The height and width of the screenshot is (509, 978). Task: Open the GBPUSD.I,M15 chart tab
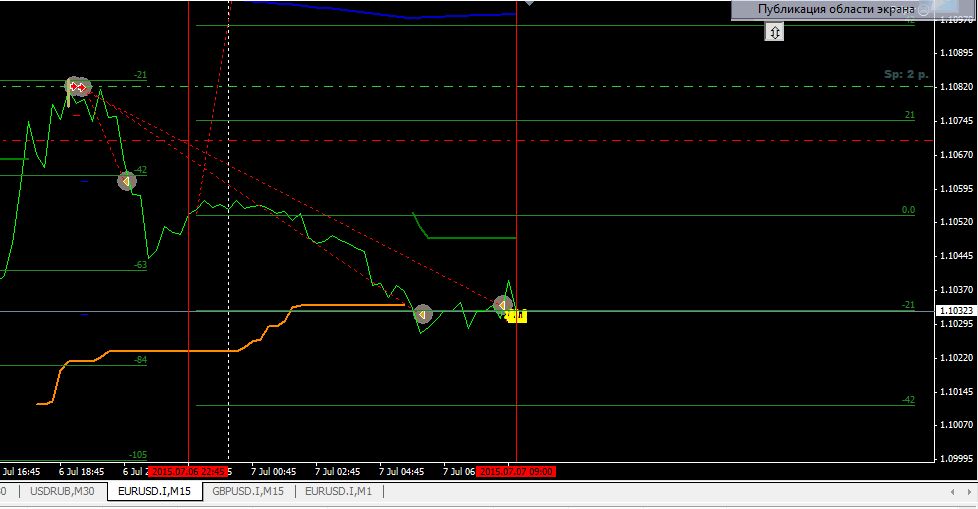(x=248, y=491)
